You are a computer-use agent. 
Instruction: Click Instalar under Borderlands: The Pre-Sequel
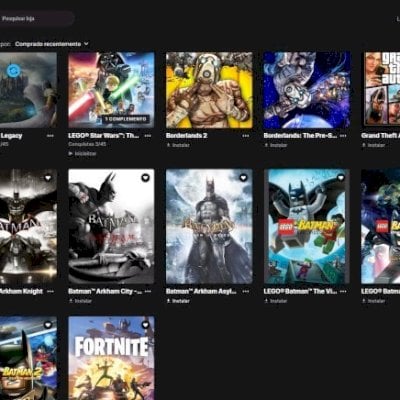tap(276, 145)
